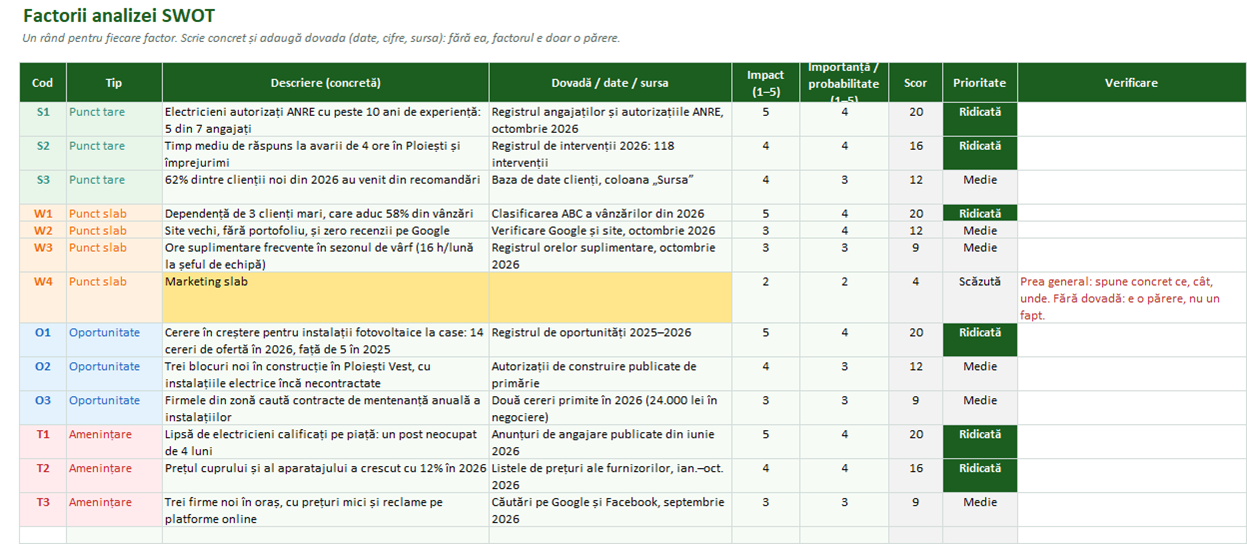Select the 'Factorii analizei SWOT' title
This screenshot has height=544, width=1247.
tap(118, 16)
